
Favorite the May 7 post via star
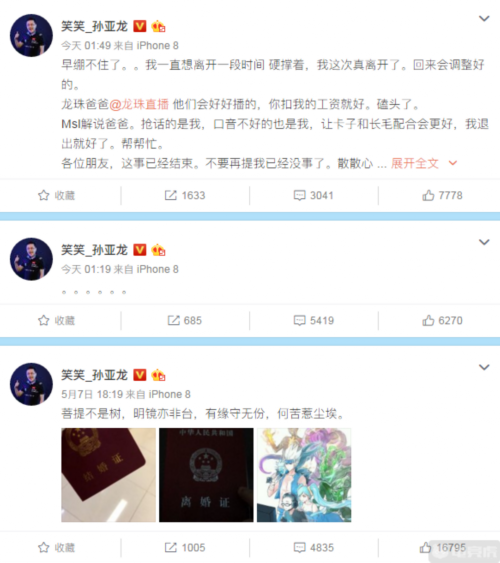pyautogui.click(x=56, y=548)
